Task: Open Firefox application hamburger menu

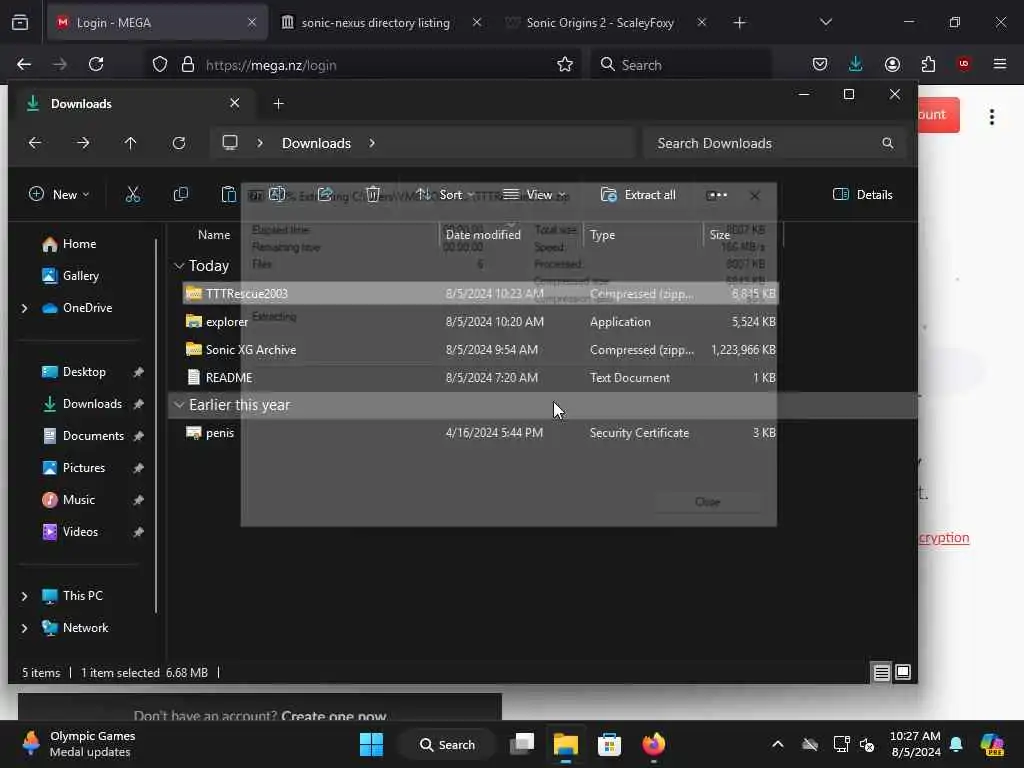Action: click(1000, 64)
